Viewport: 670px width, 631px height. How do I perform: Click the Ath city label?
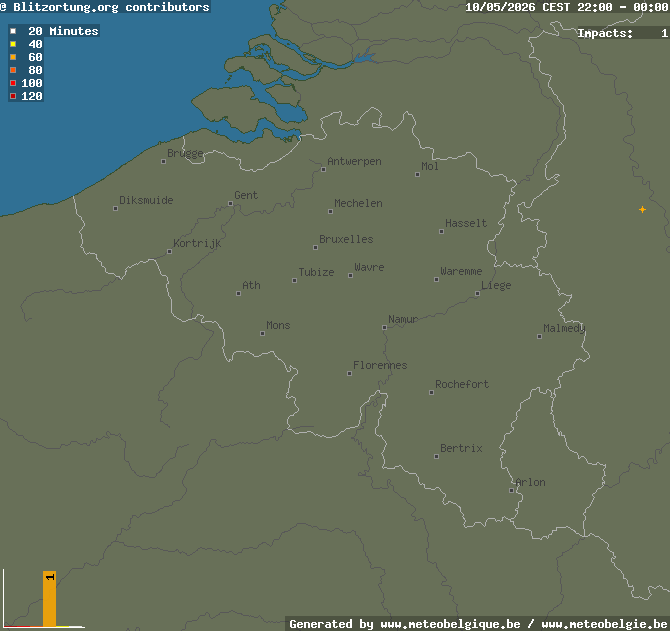click(251, 285)
